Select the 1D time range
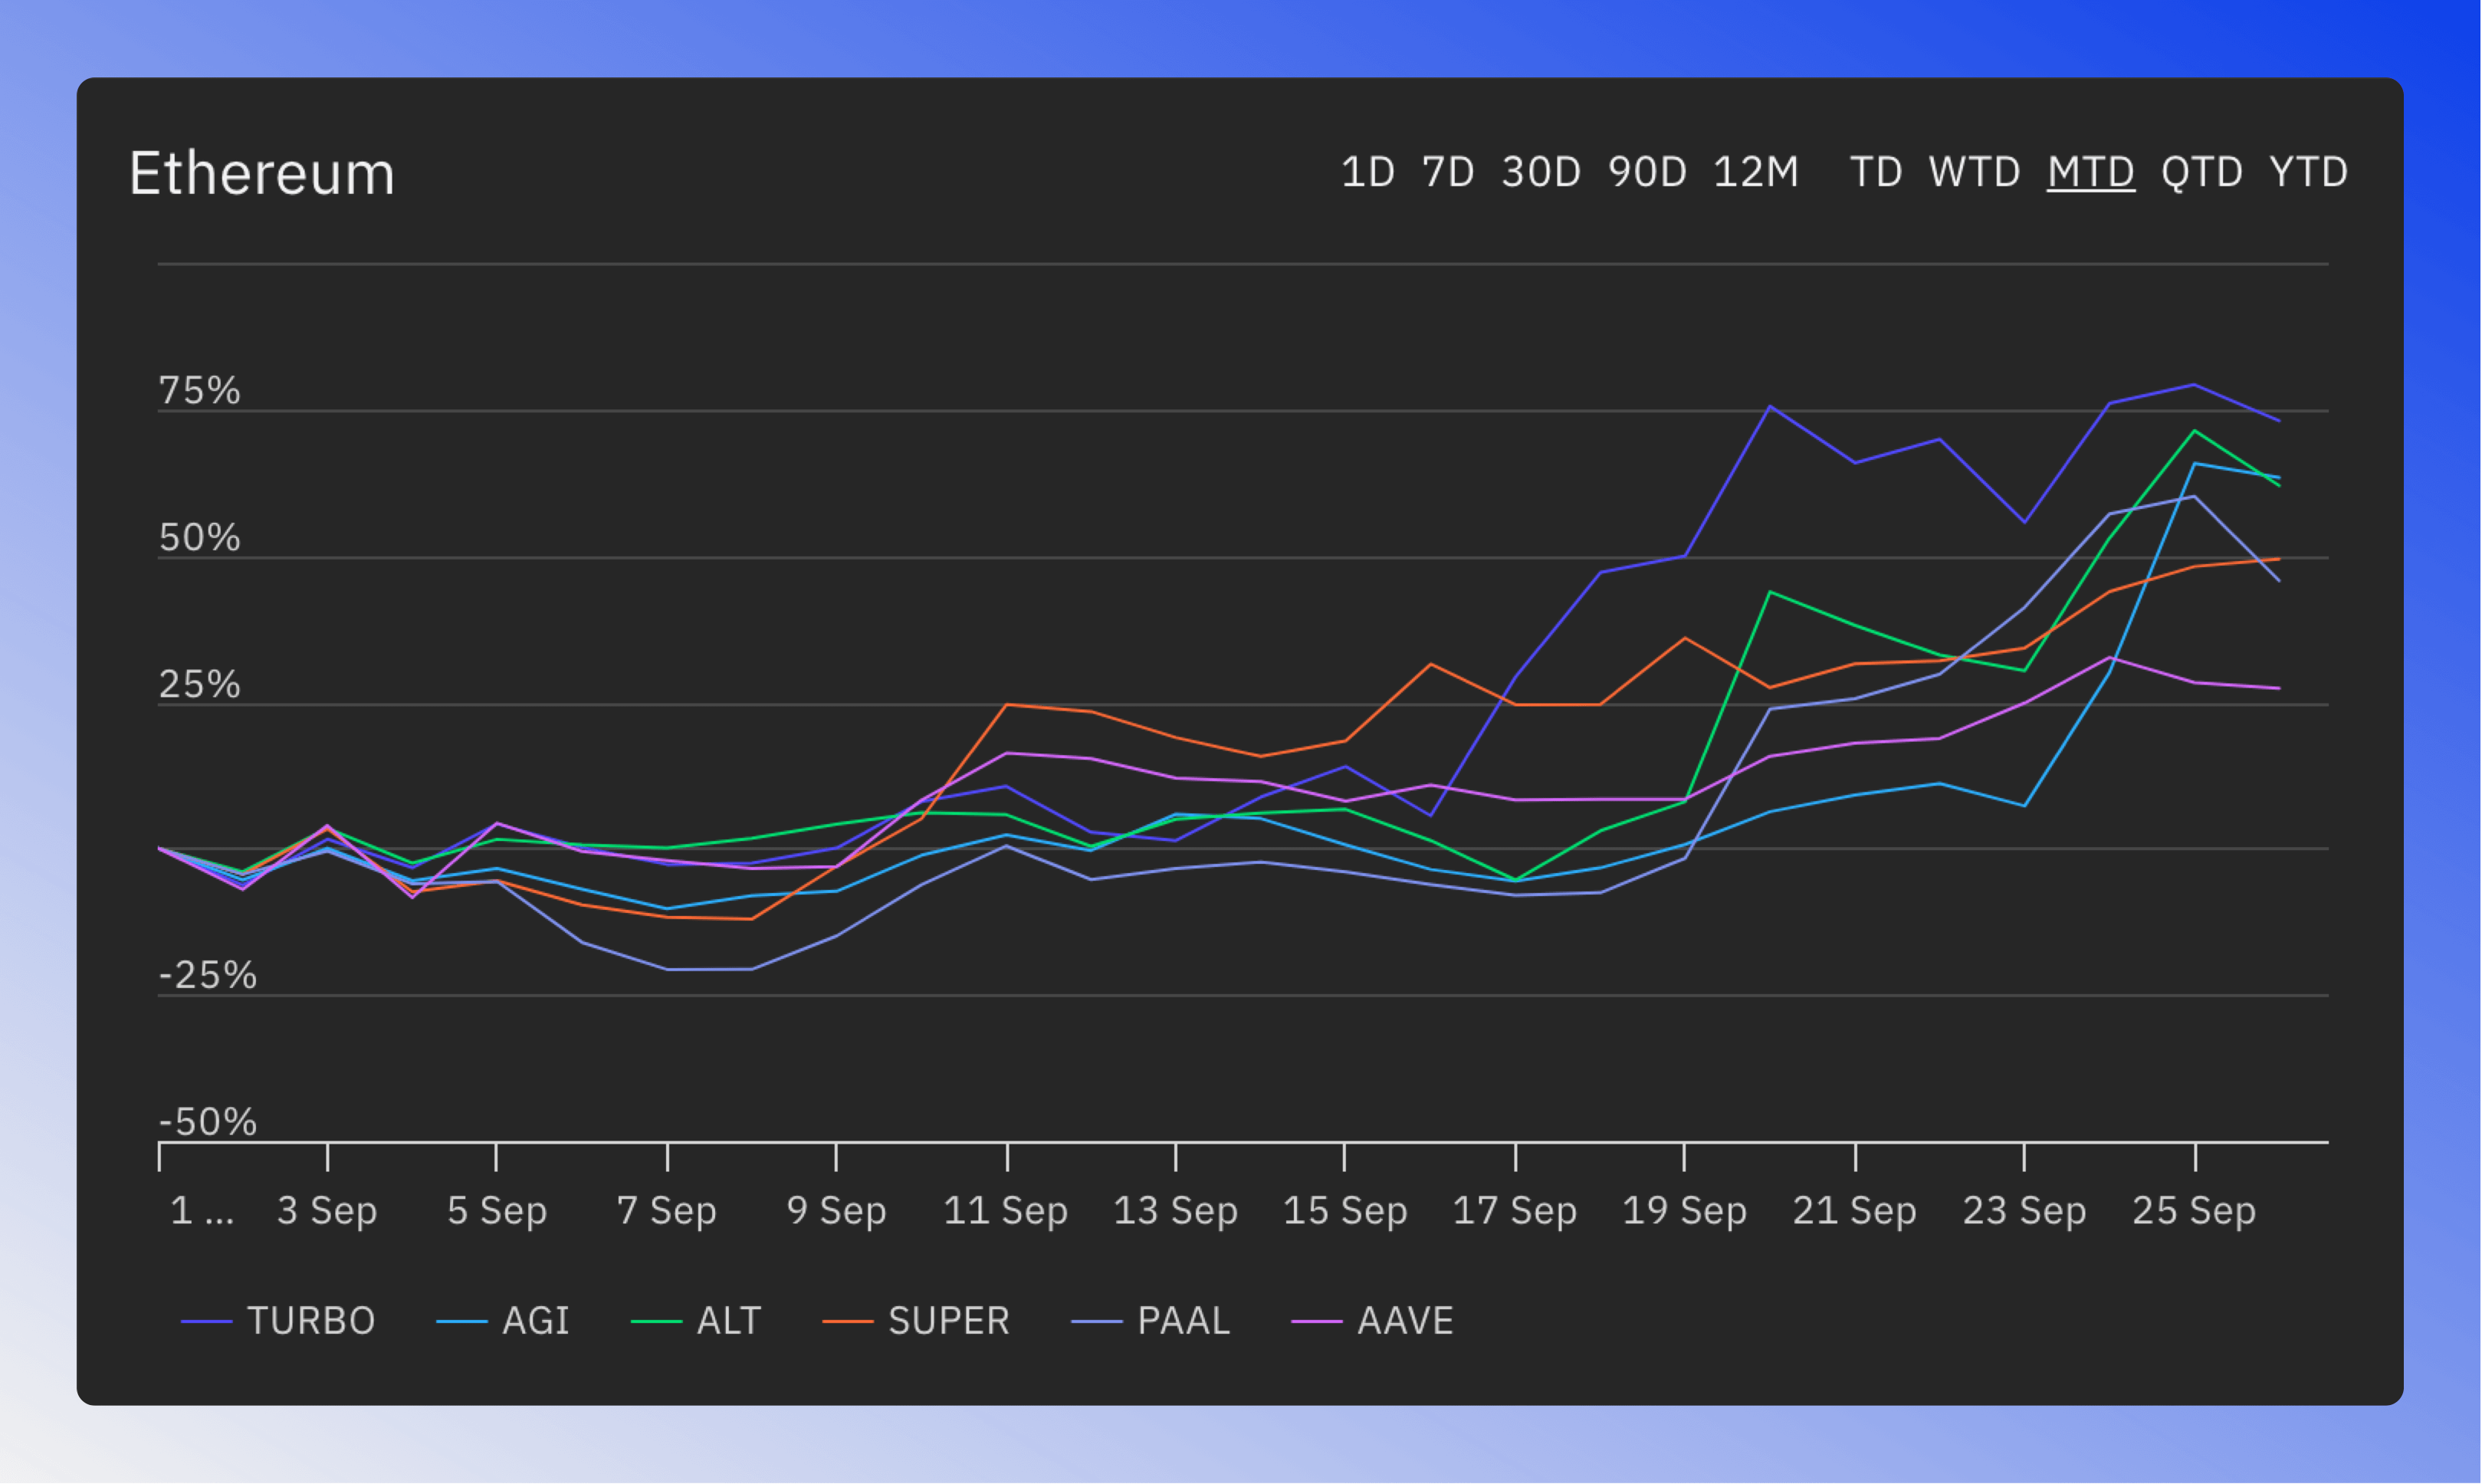Viewport: 2482px width, 1484px height. point(1367,172)
